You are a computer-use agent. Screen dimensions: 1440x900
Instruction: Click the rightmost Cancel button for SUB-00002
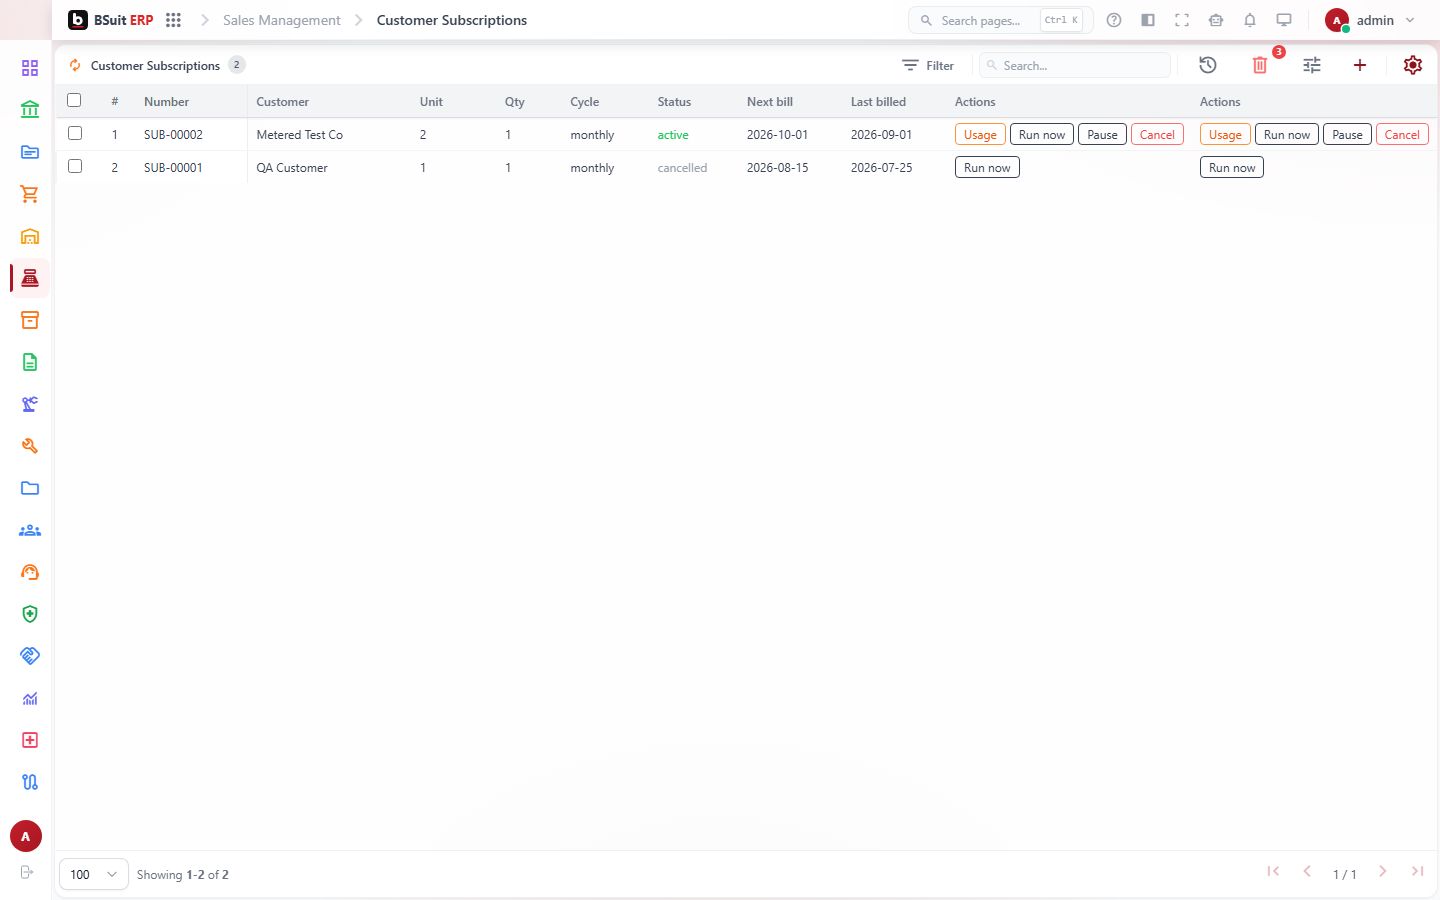[x=1402, y=135]
